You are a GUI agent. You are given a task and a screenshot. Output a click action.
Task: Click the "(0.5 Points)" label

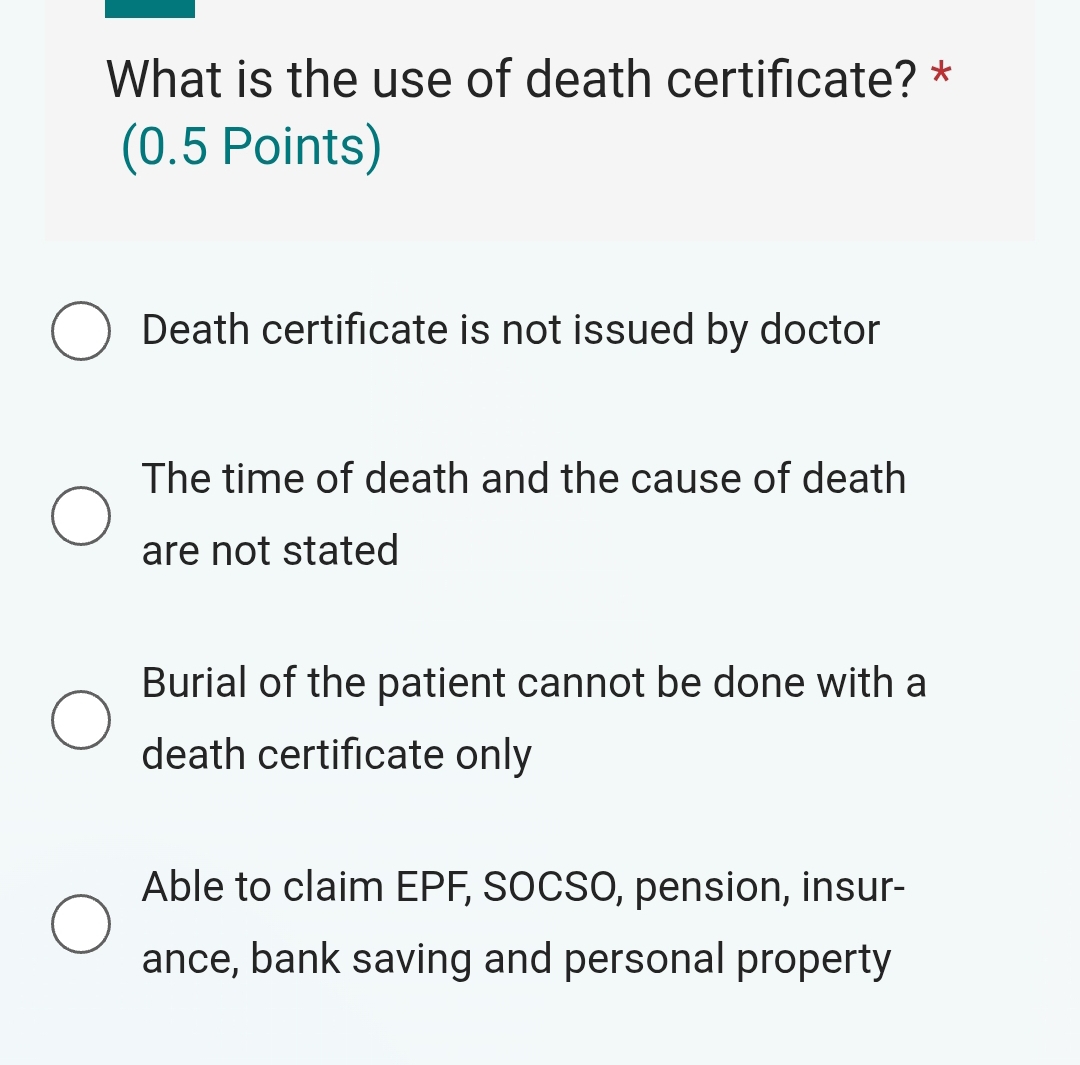(251, 146)
